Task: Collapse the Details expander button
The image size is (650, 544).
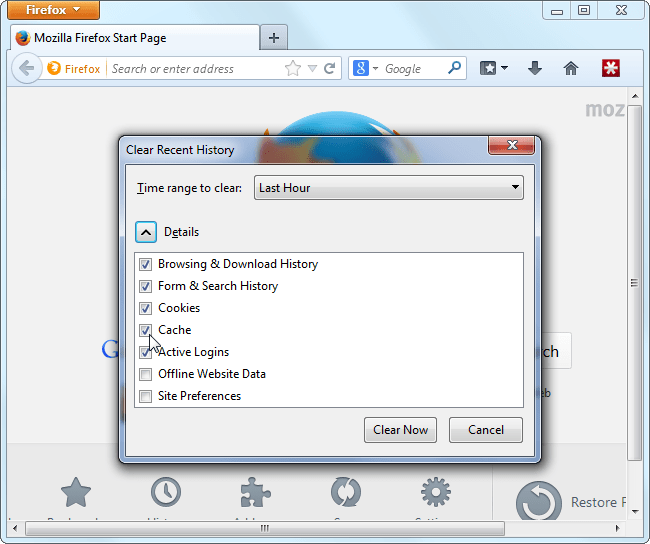Action: (x=146, y=232)
